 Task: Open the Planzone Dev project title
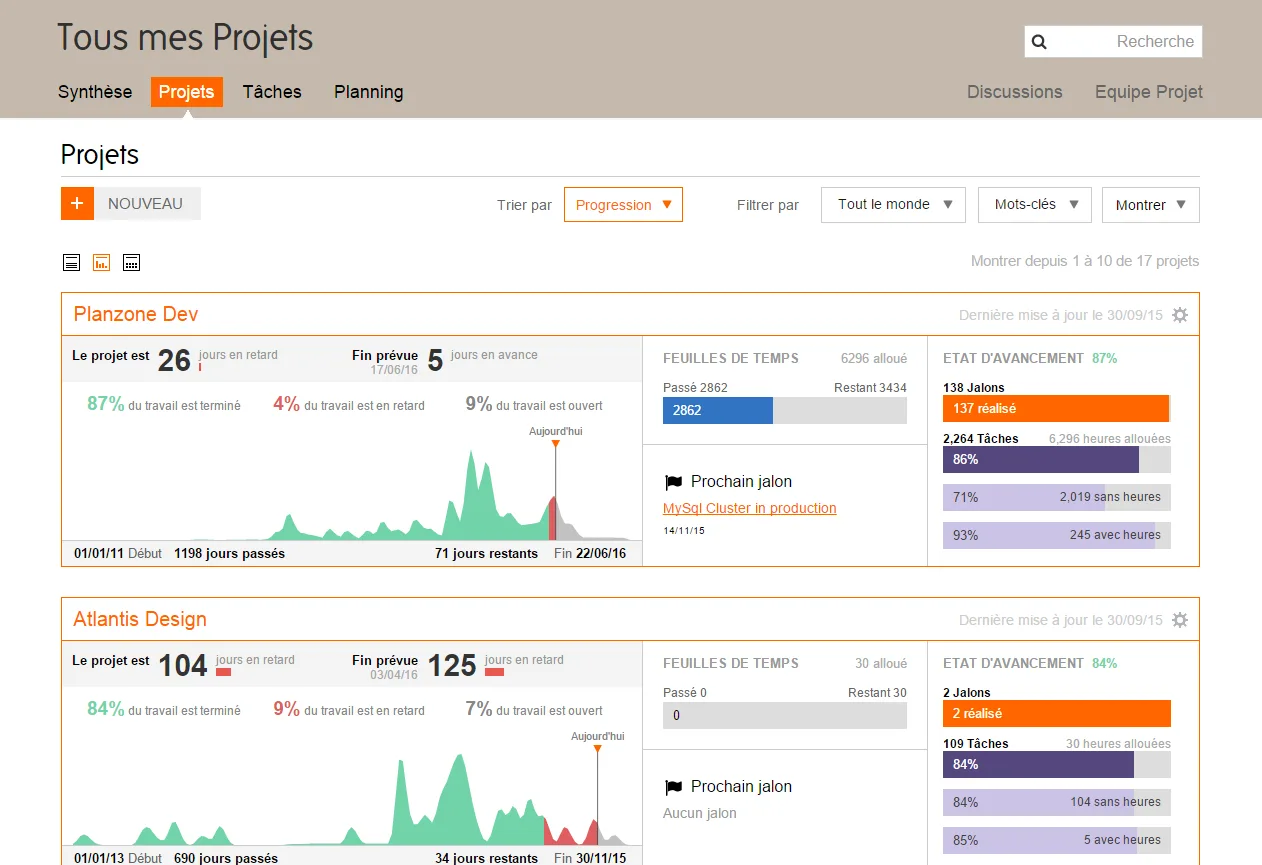[x=136, y=314]
